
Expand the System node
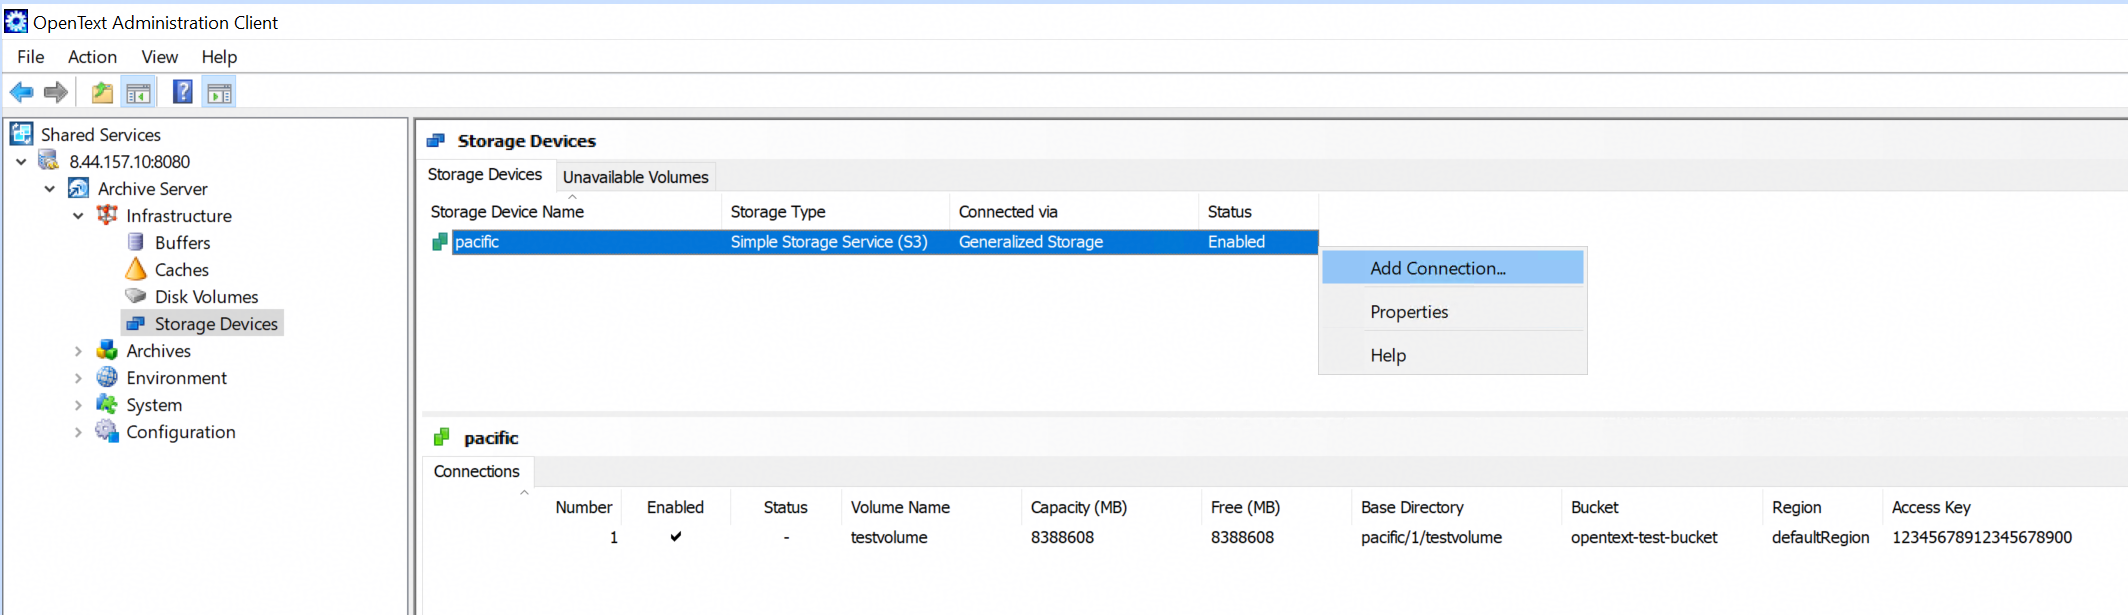tap(78, 404)
